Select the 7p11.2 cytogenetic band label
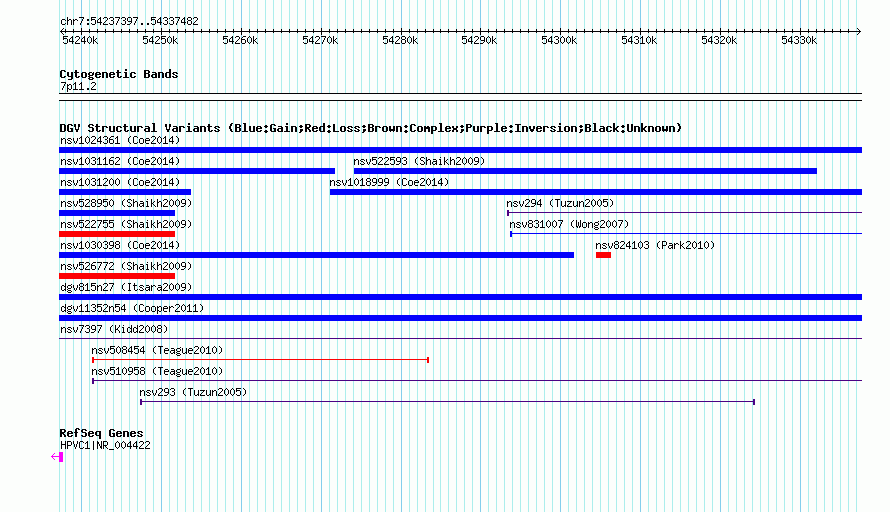This screenshot has width=890, height=512. click(78, 87)
